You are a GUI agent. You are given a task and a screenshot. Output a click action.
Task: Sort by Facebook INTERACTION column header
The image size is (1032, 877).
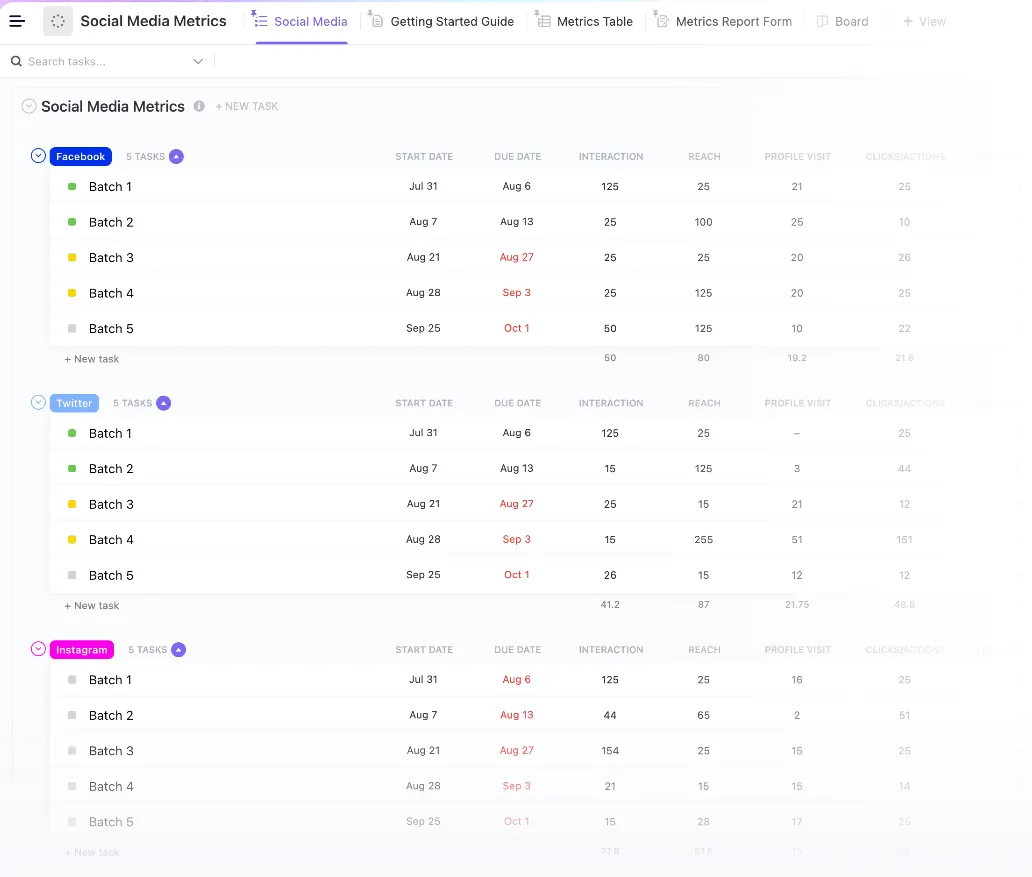pos(611,157)
